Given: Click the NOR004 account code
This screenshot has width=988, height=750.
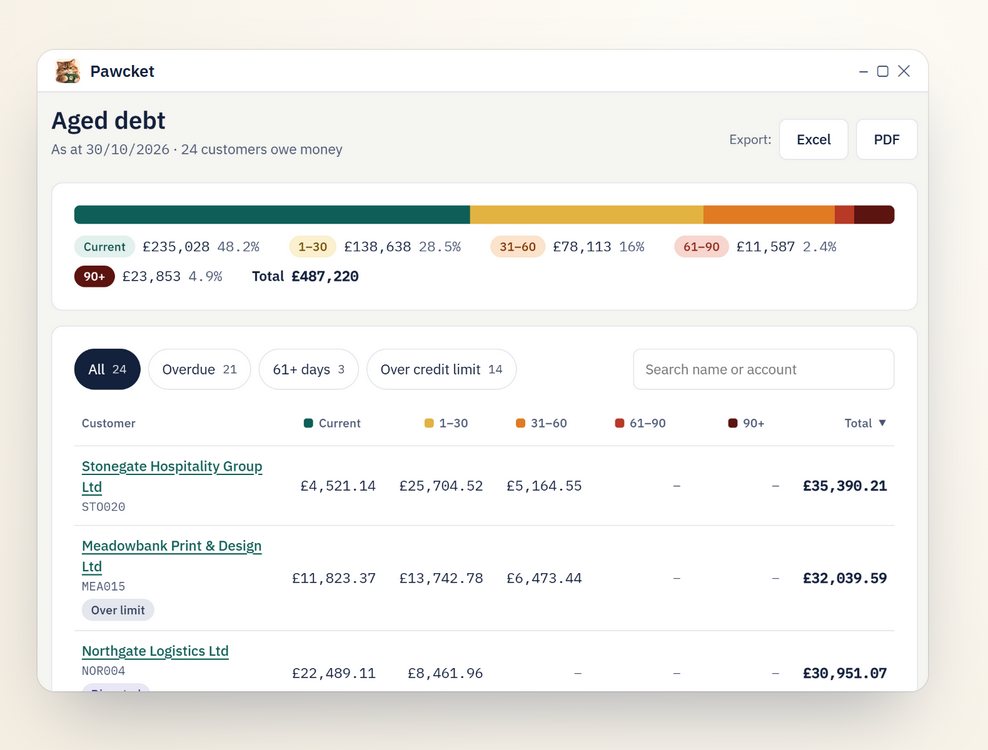Looking at the screenshot, I should 103,671.
